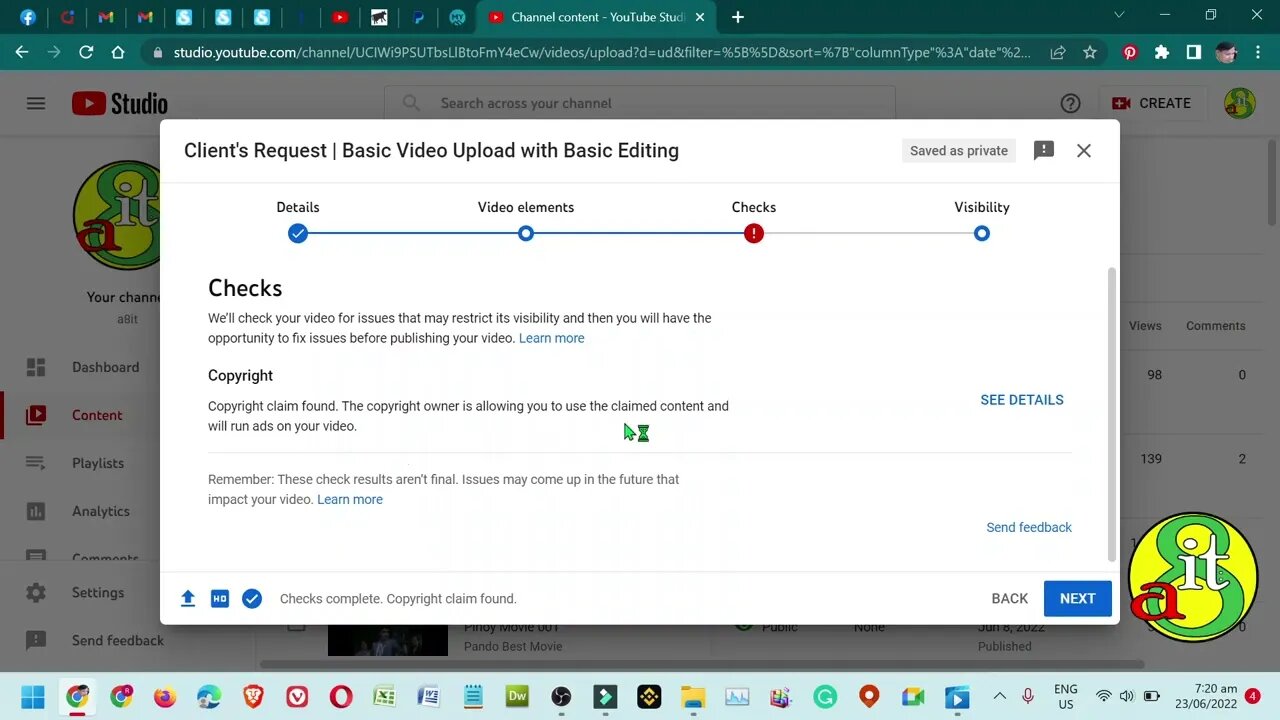Image resolution: width=1280 pixels, height=720 pixels.
Task: Open Learn more link in Checks description
Action: coord(552,338)
